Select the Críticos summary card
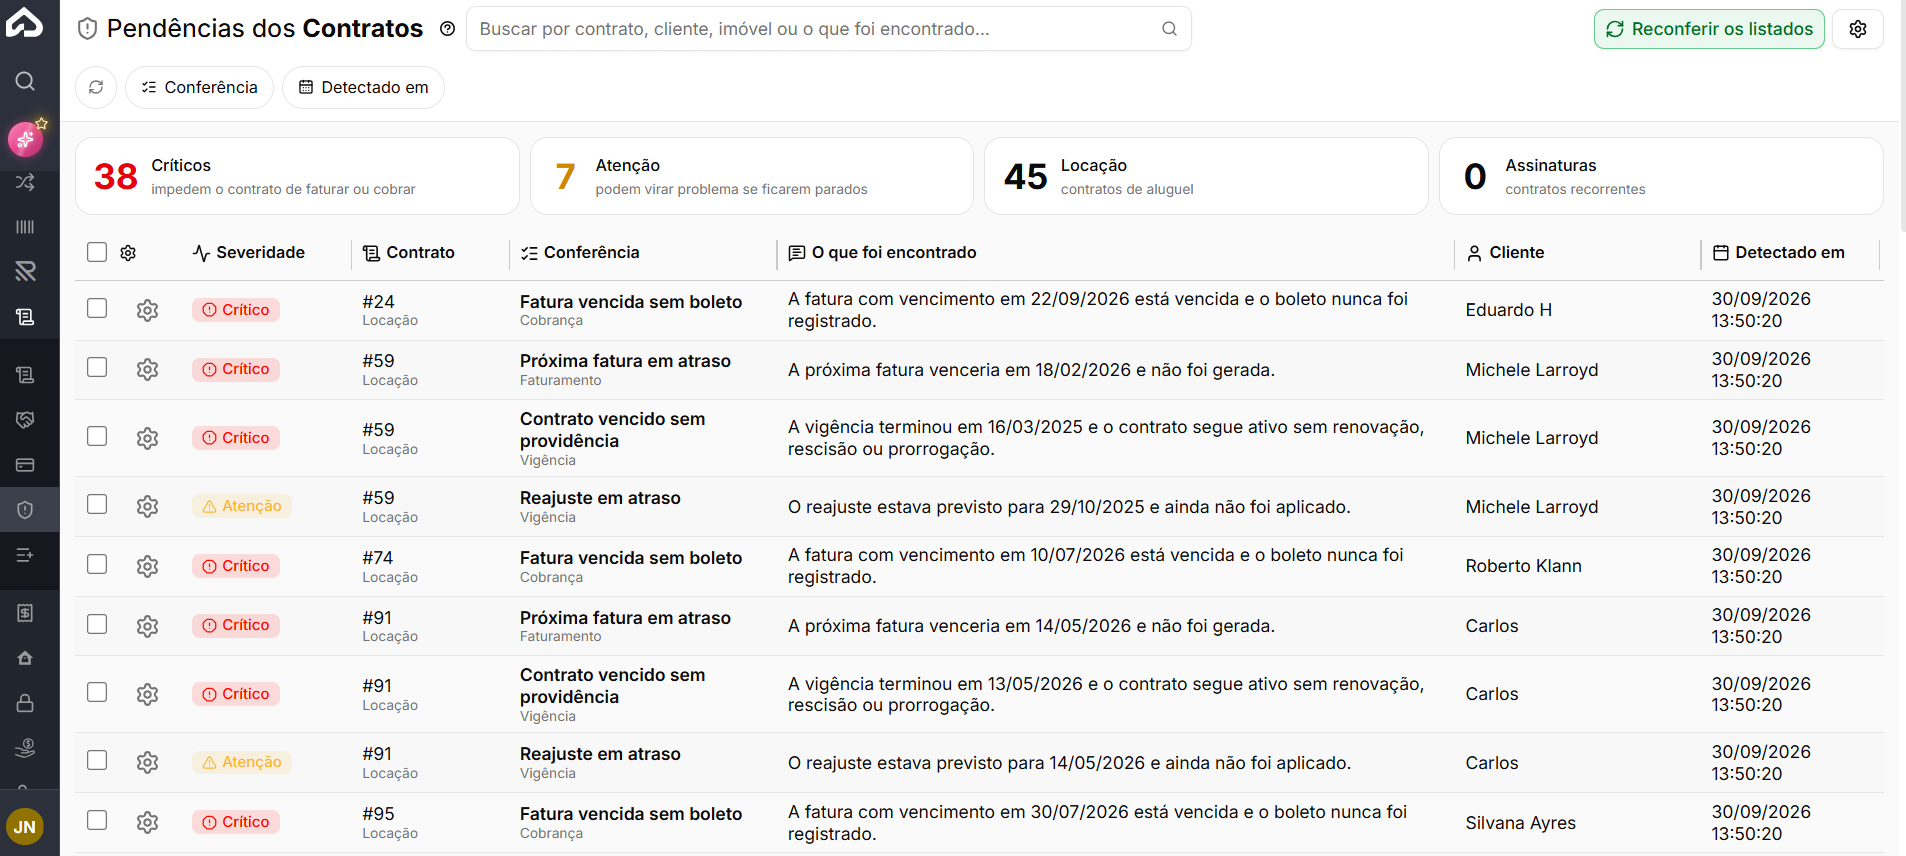 [297, 176]
